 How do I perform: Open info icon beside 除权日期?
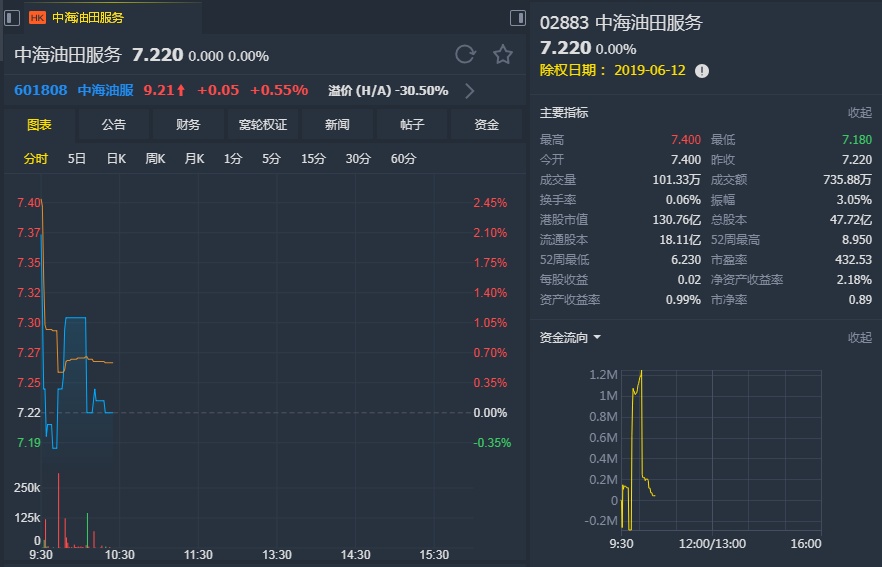[702, 71]
